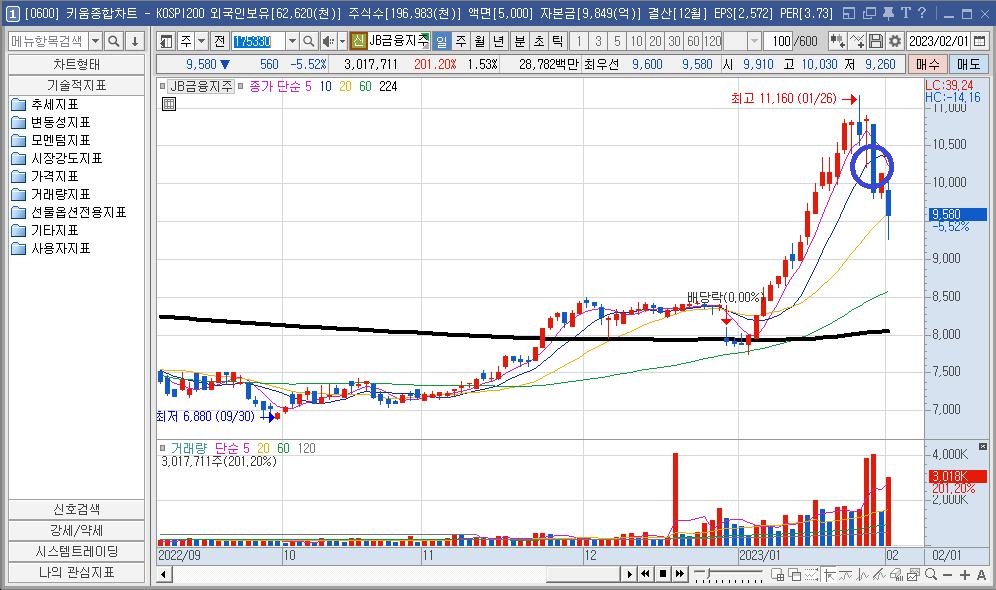This screenshot has width=996, height=590.
Task: Open chart settings gear icon
Action: (894, 41)
